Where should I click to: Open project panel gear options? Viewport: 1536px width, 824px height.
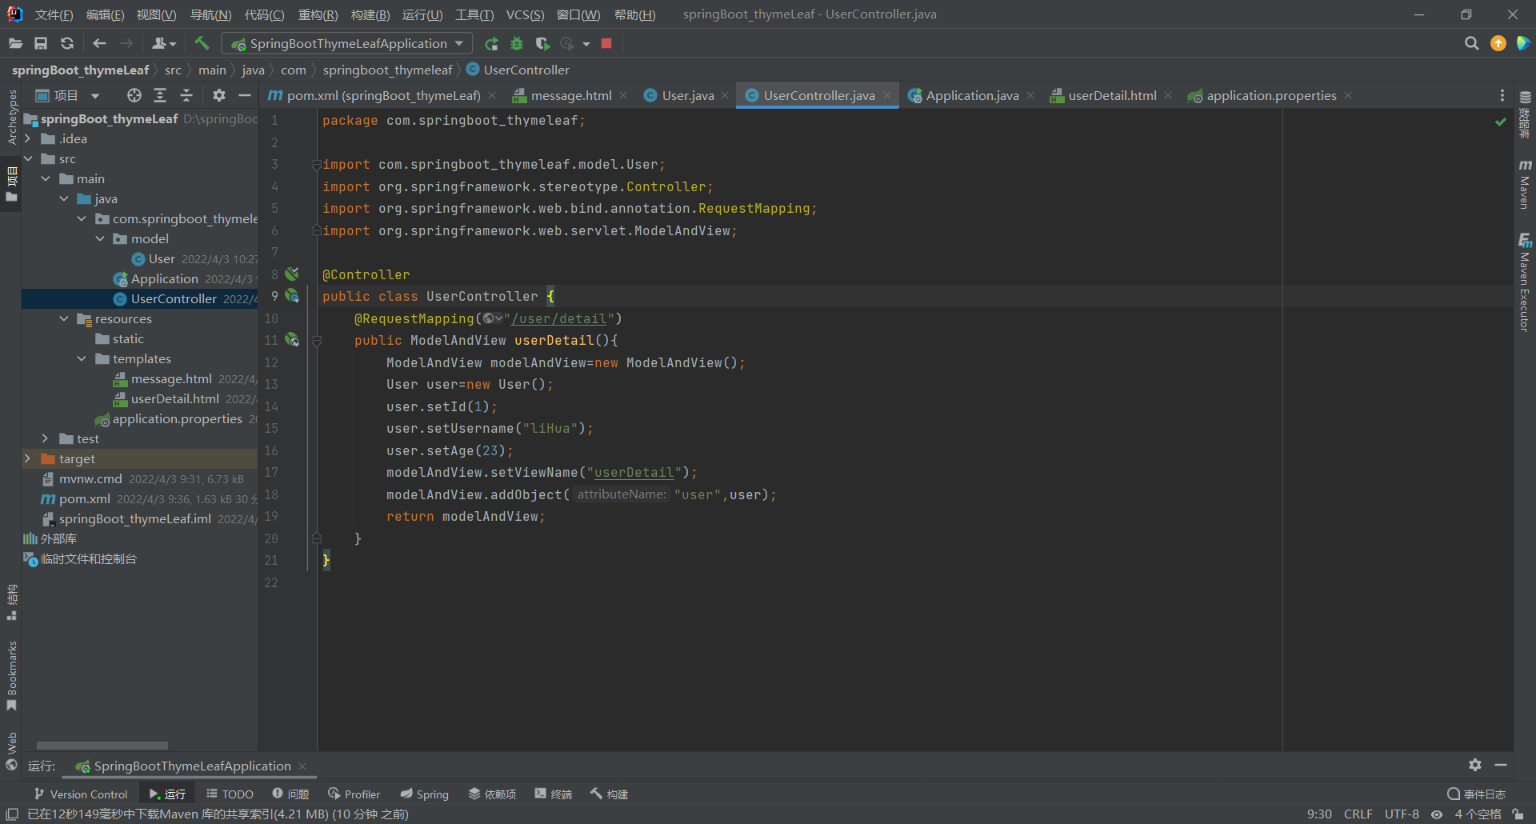(x=219, y=95)
